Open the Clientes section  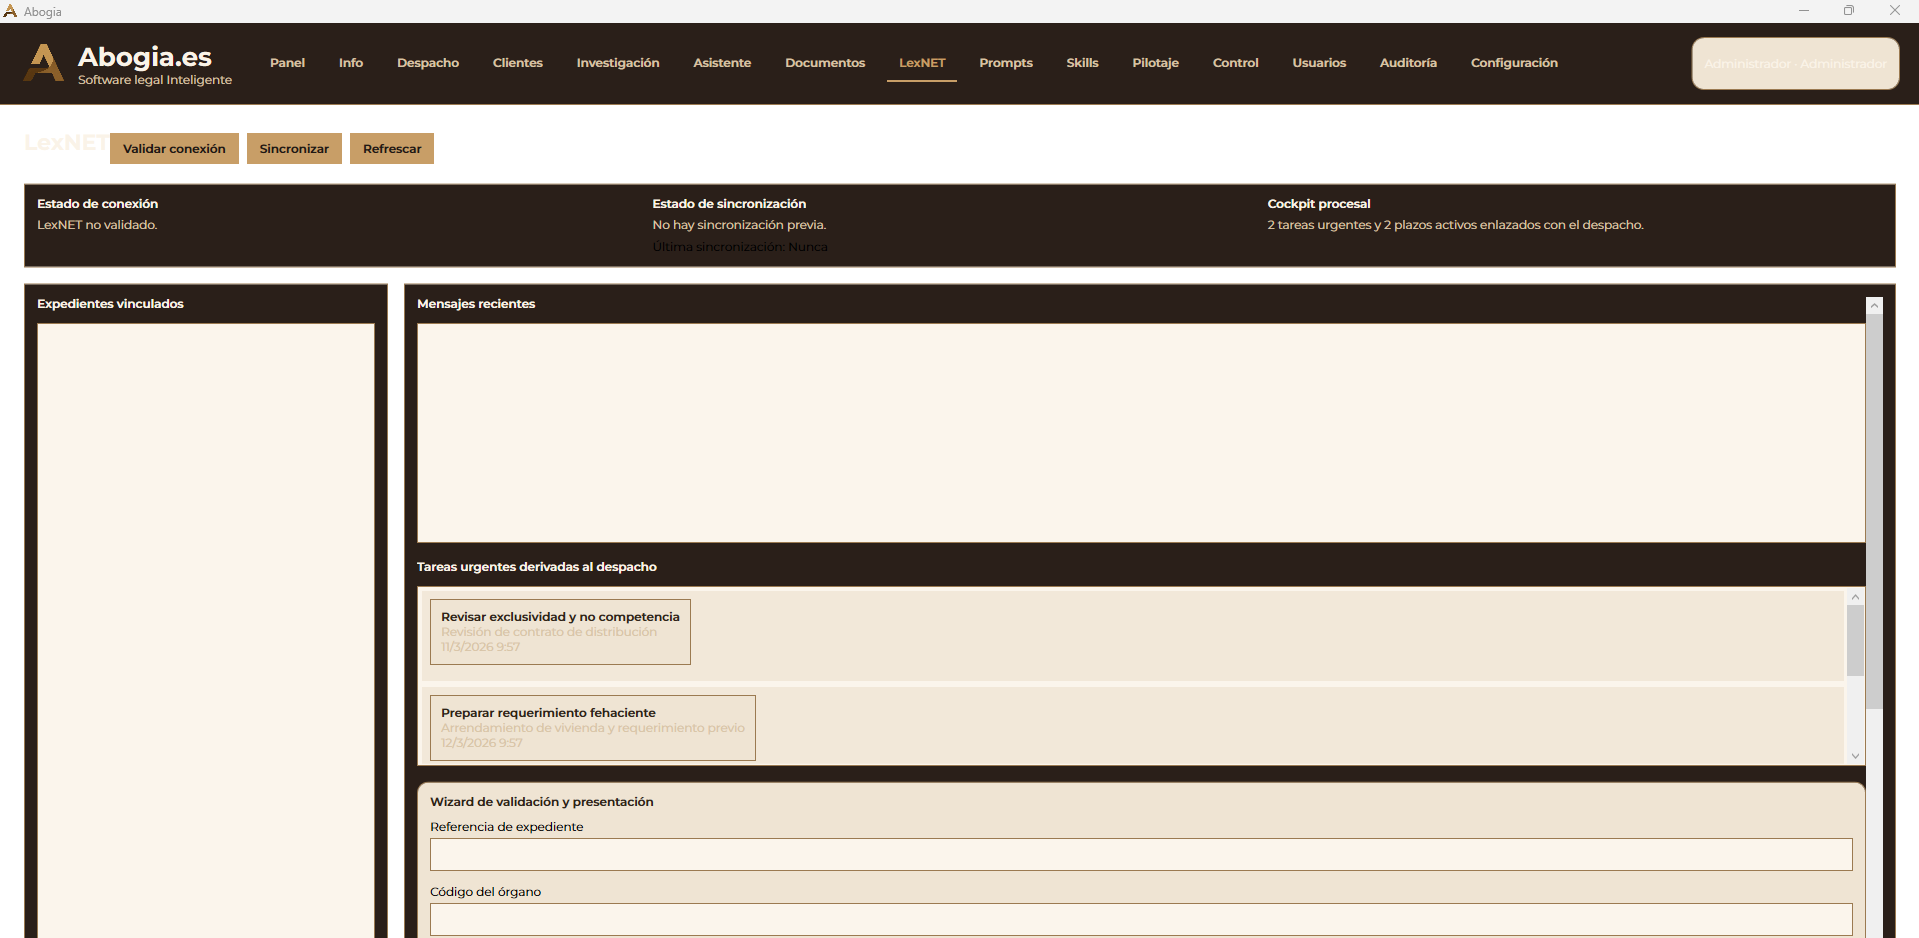(517, 63)
